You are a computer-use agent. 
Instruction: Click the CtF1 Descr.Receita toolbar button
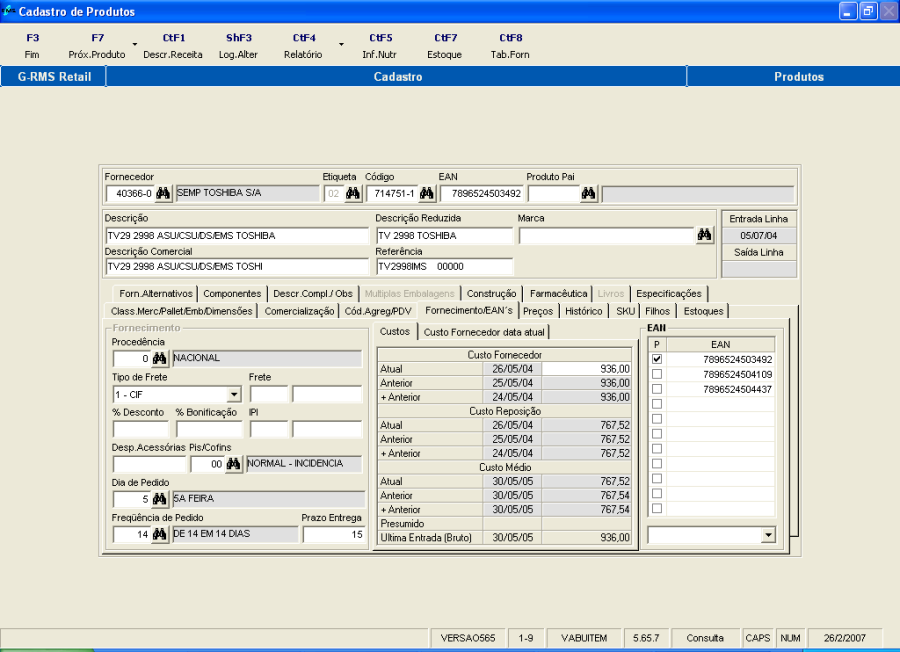point(173,46)
